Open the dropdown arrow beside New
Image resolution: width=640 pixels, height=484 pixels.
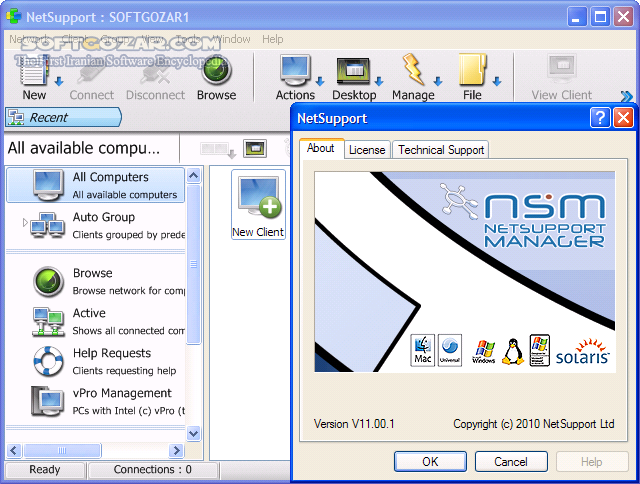point(59,81)
